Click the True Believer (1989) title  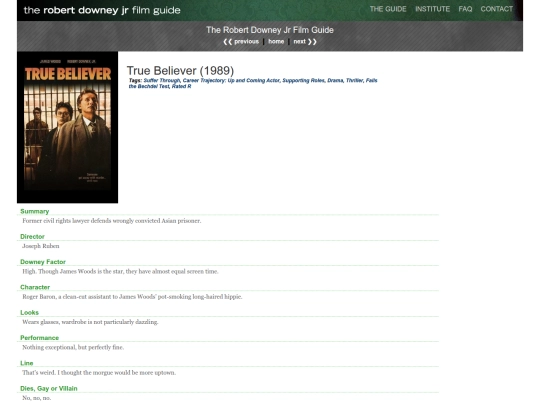(x=180, y=71)
